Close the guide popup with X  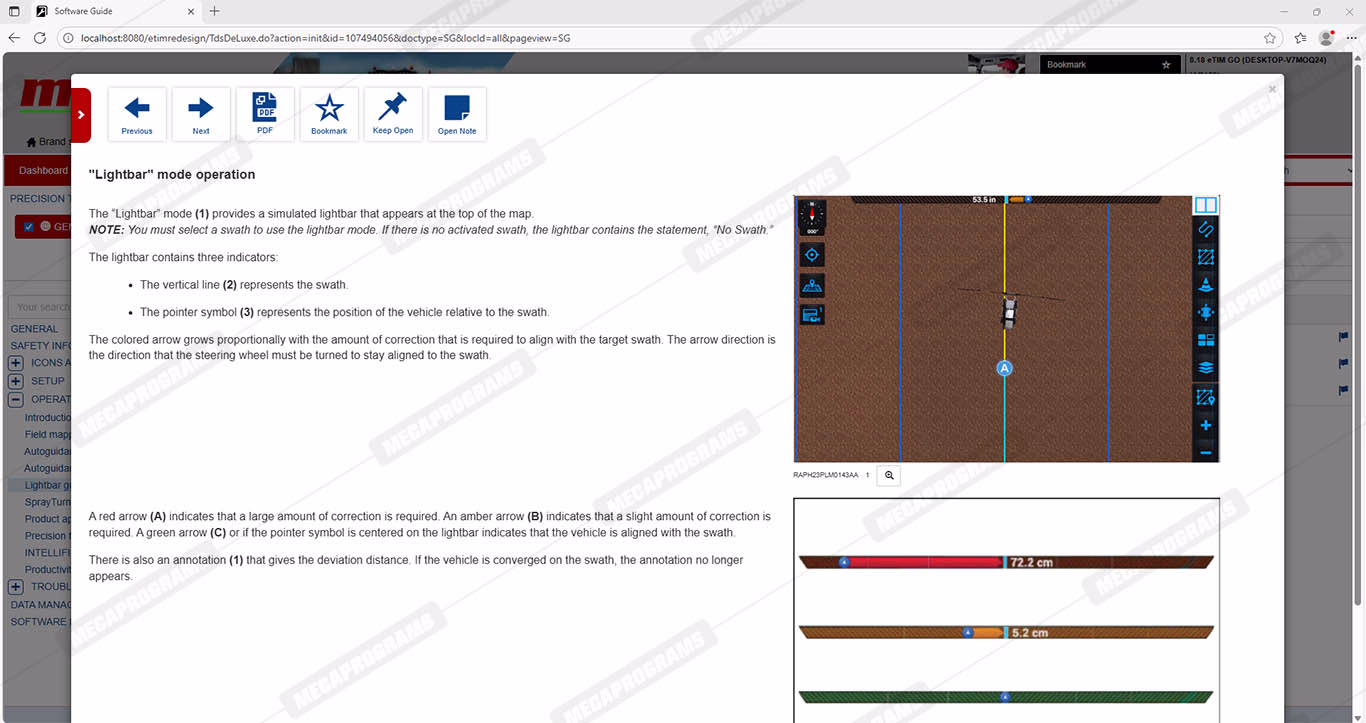tap(1272, 89)
